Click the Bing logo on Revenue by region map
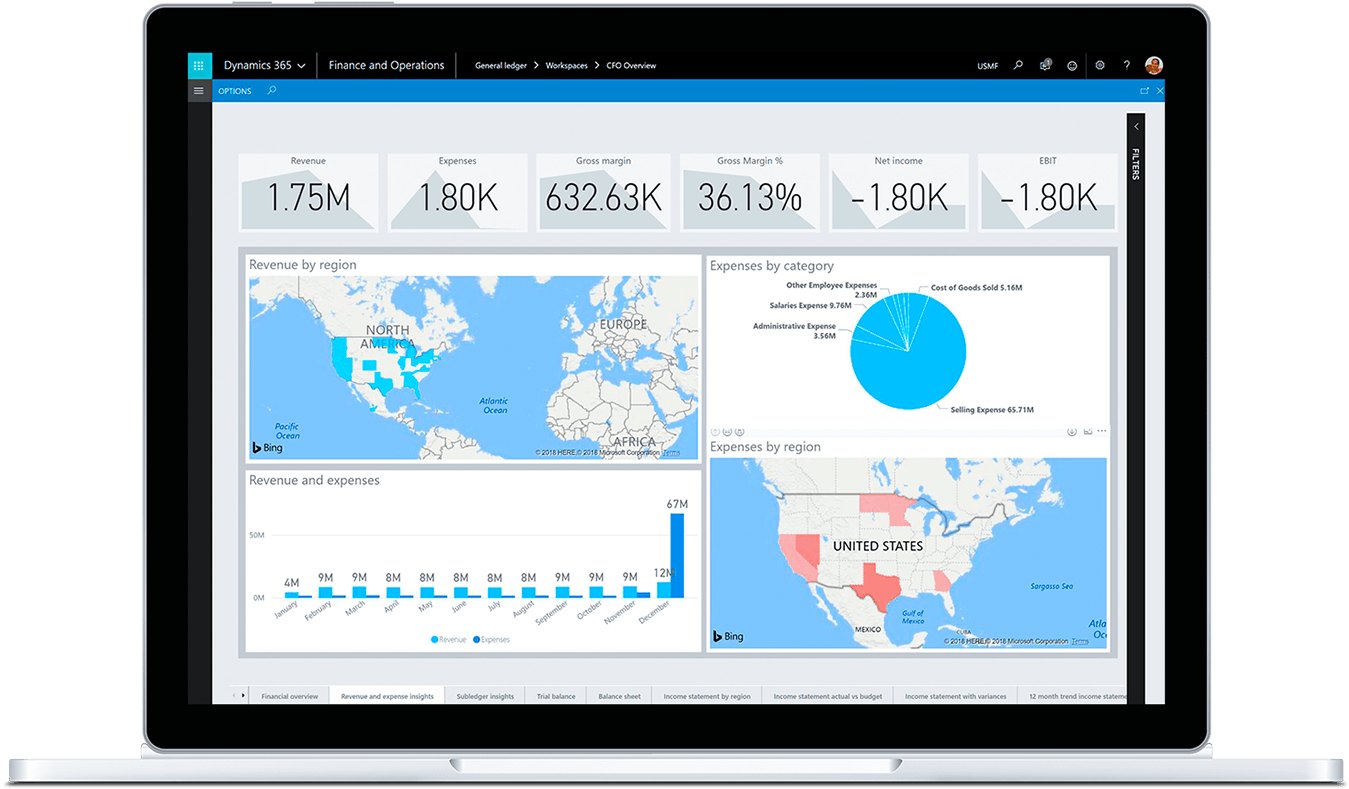This screenshot has height=789, width=1349. [266, 448]
